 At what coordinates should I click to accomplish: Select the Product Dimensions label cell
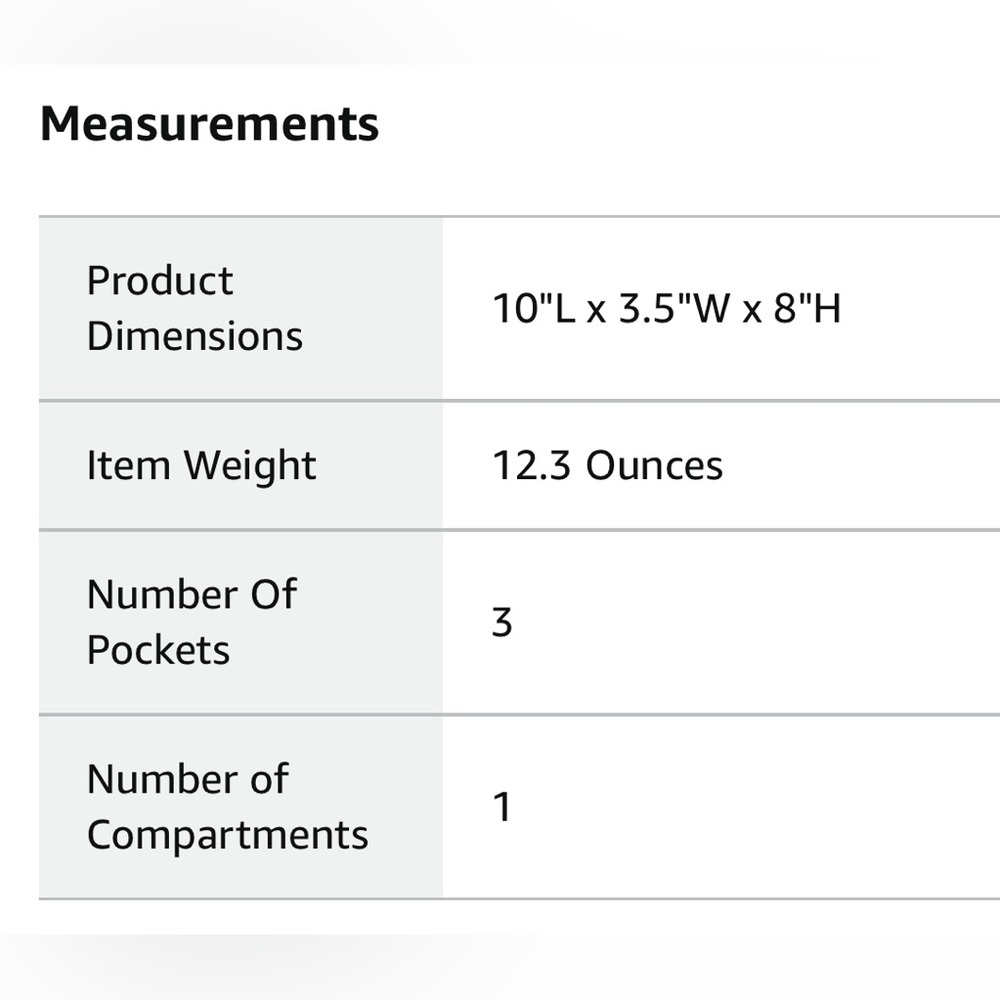(x=241, y=309)
